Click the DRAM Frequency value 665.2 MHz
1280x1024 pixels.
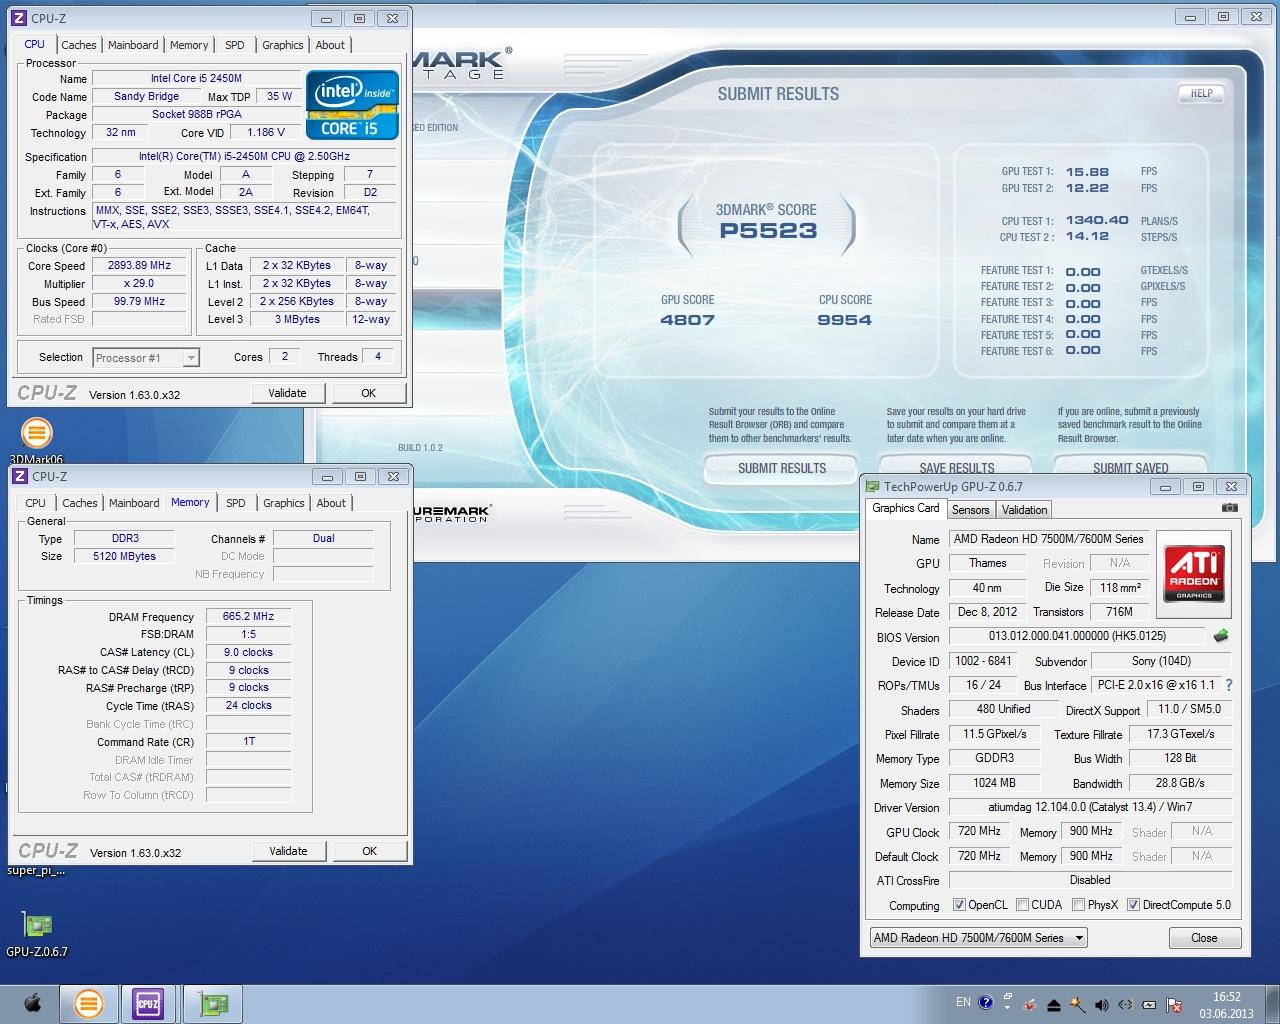click(x=248, y=616)
